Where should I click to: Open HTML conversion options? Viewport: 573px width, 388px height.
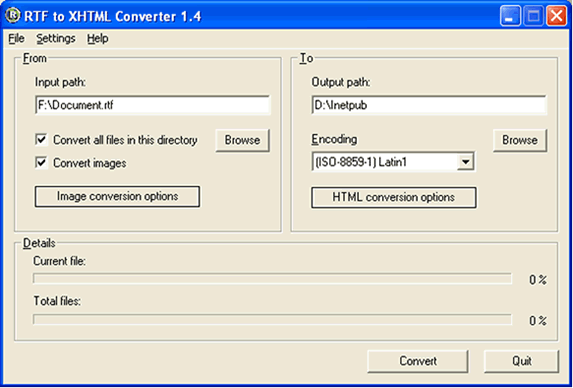[394, 198]
